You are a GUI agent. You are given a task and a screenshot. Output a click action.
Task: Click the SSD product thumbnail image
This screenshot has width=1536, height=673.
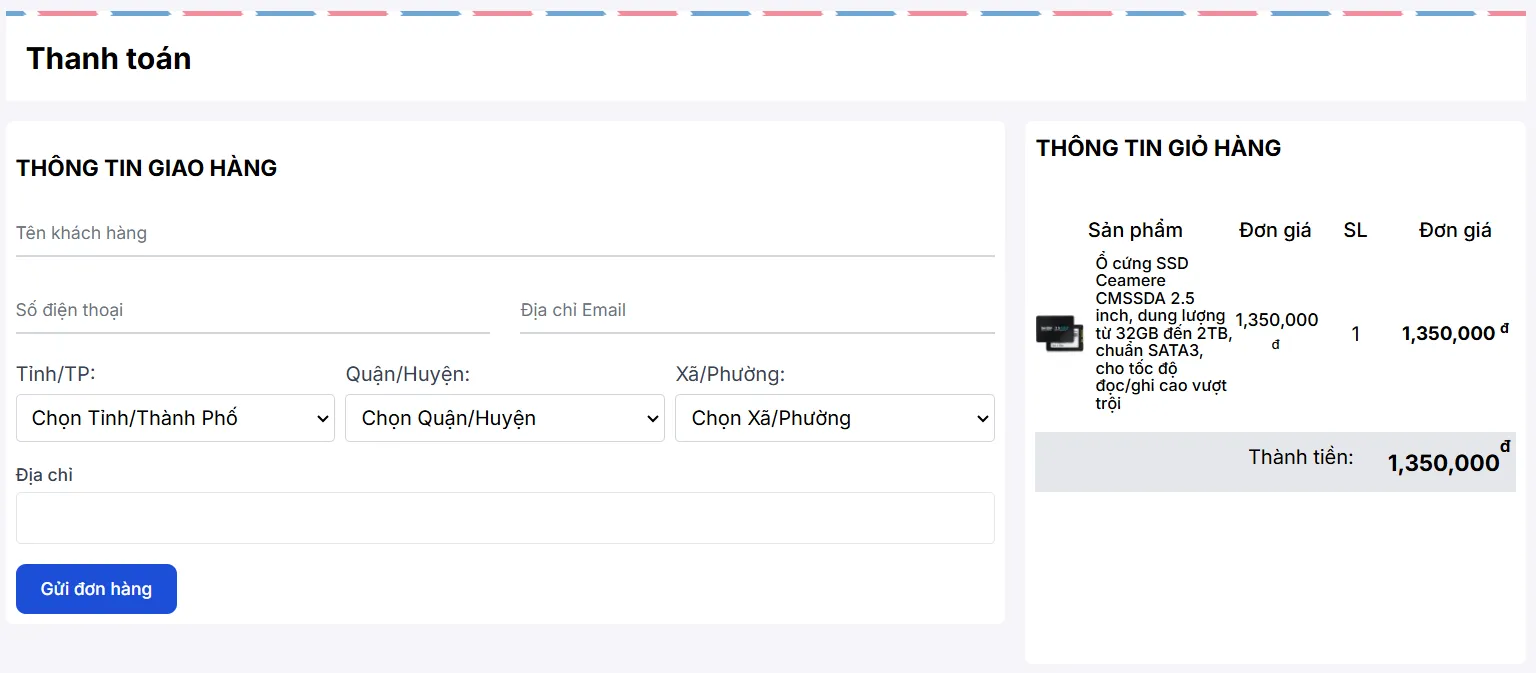pyautogui.click(x=1060, y=333)
